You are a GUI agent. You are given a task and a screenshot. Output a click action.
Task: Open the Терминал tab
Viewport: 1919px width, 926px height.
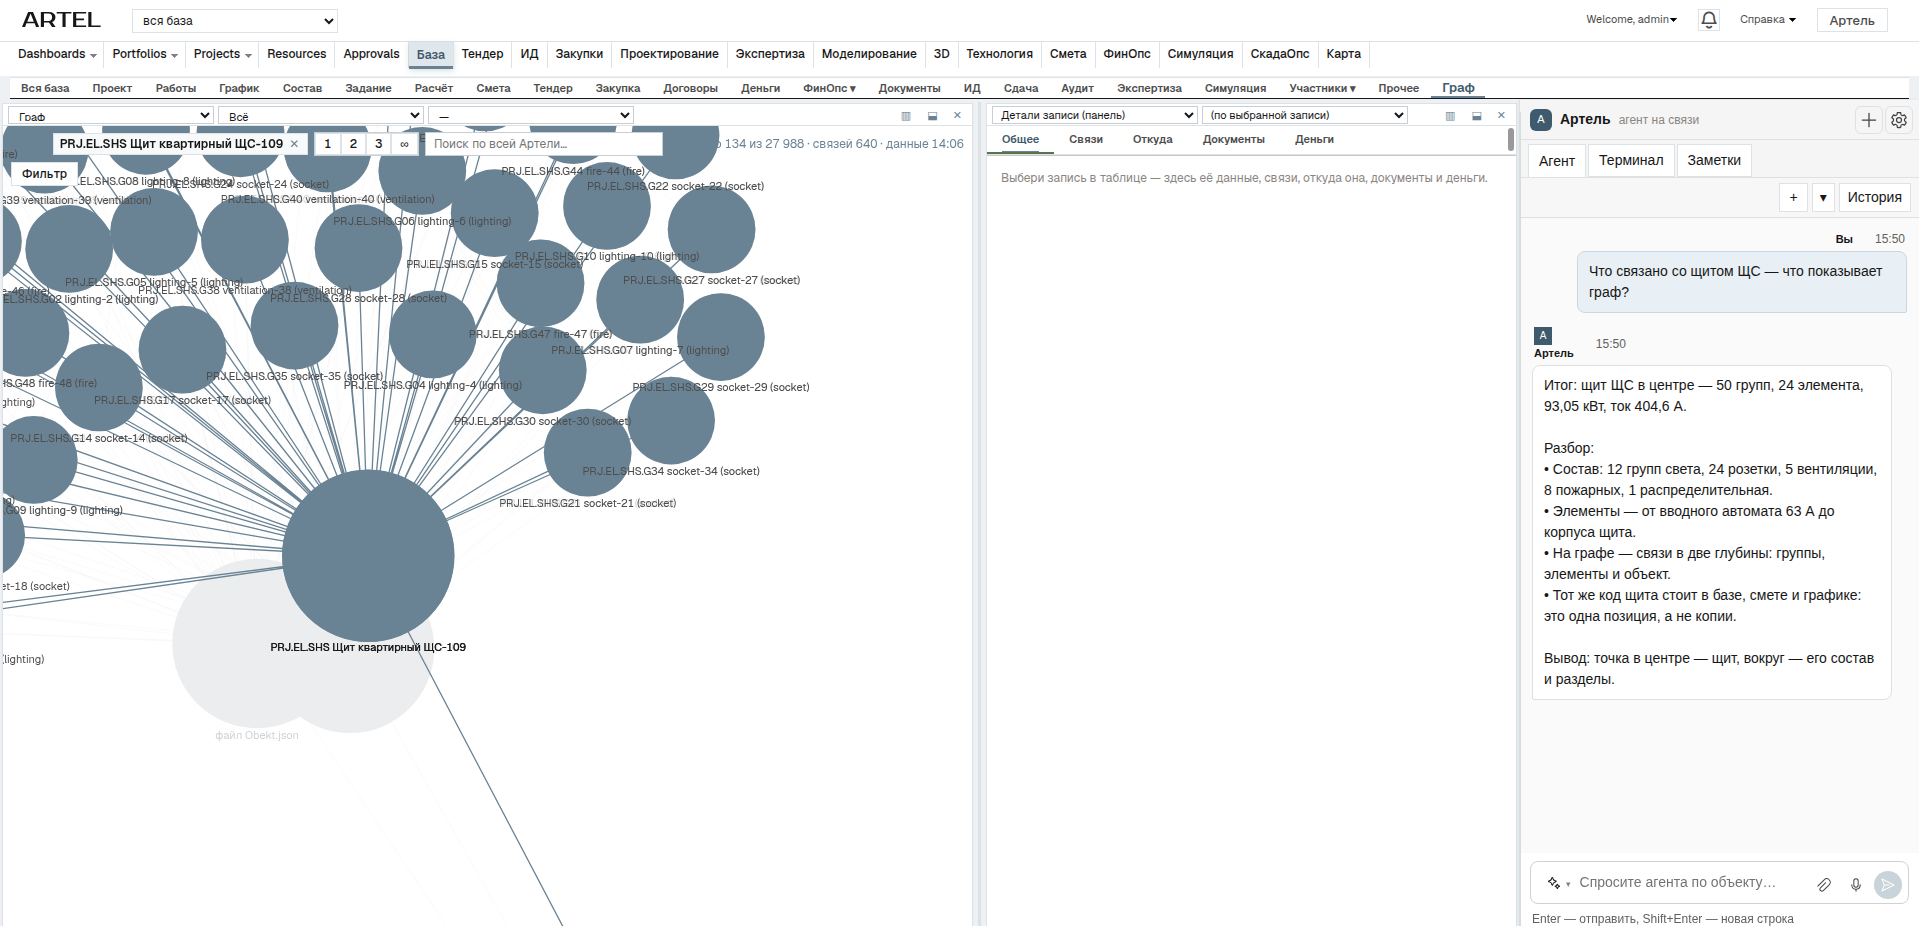tap(1631, 160)
